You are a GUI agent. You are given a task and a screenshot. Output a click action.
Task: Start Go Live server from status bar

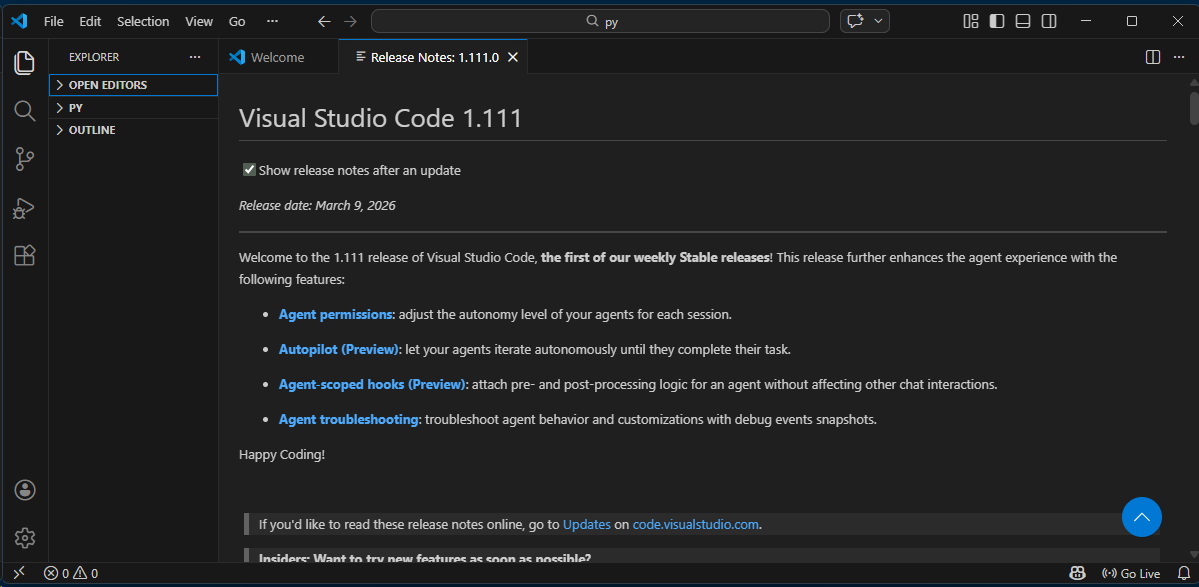click(1131, 574)
